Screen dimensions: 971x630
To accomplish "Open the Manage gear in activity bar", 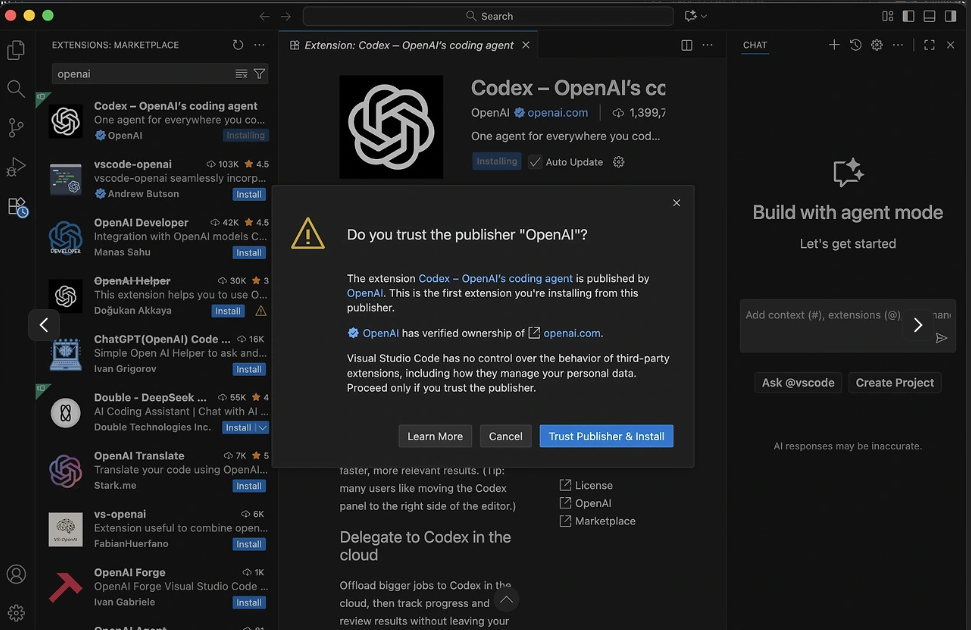I will 16,613.
